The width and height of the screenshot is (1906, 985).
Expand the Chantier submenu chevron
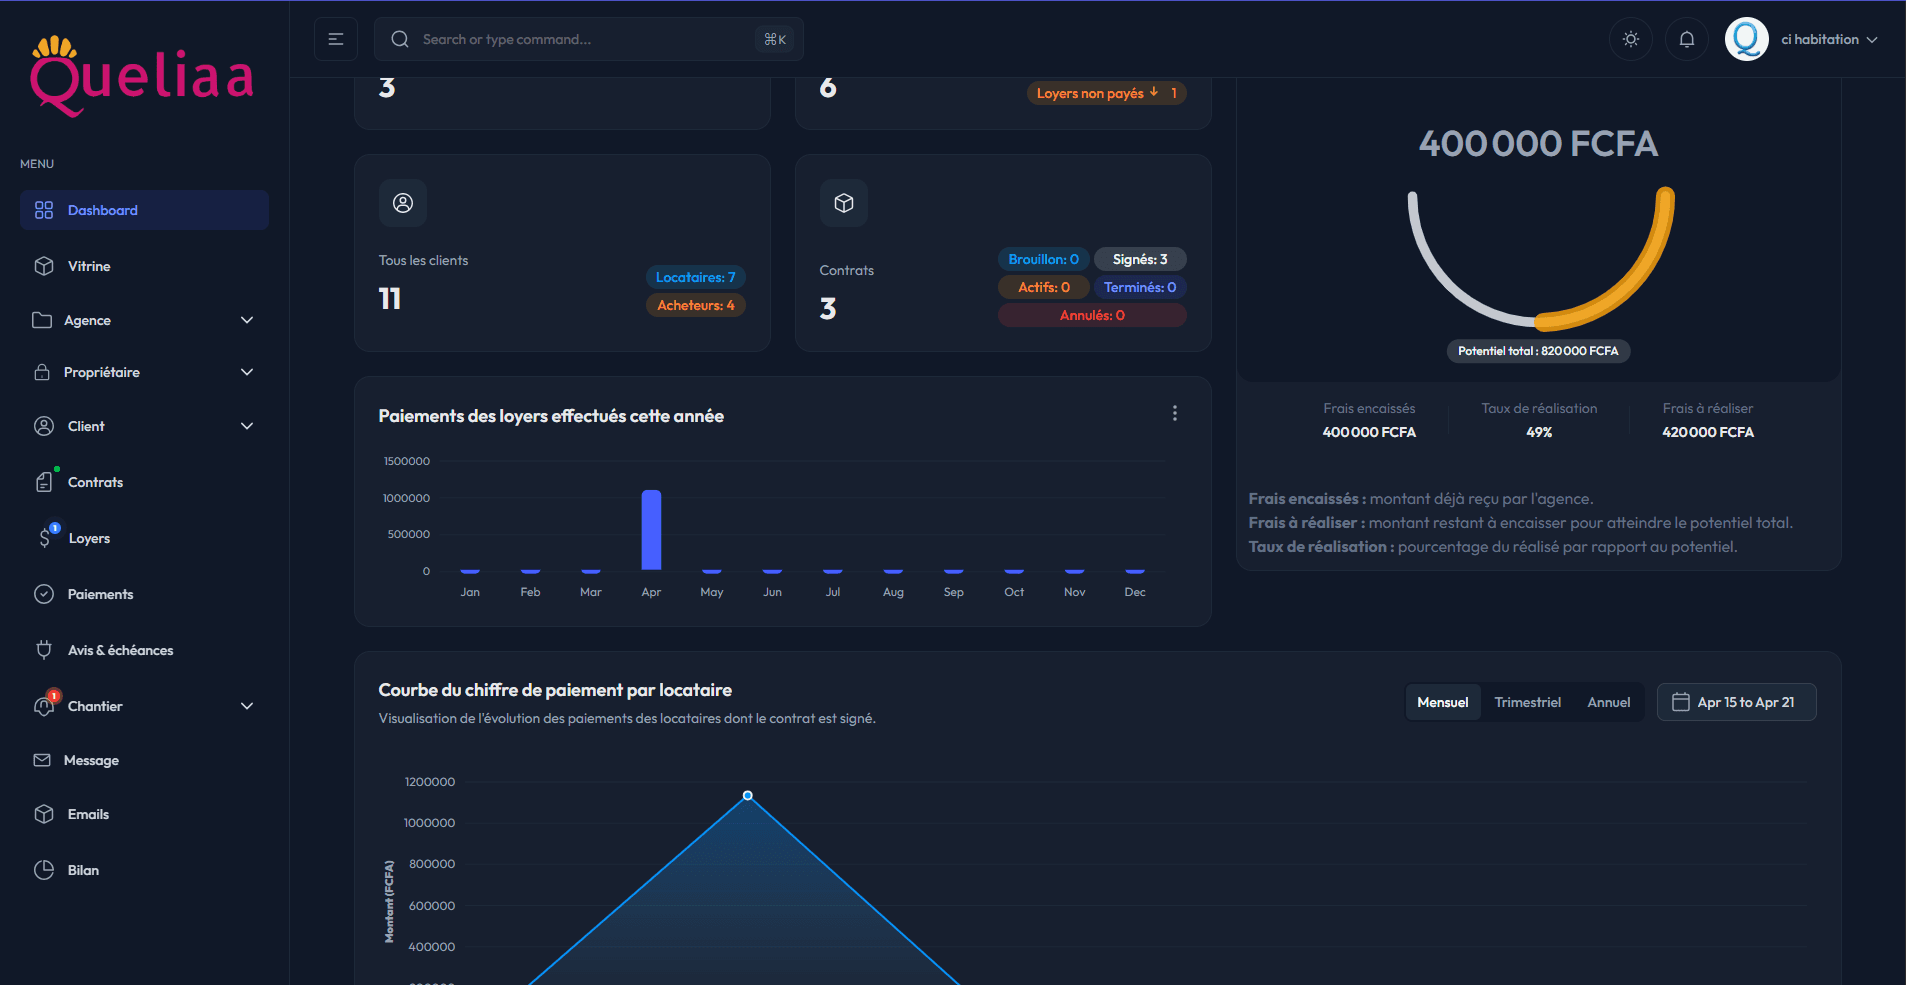click(247, 706)
